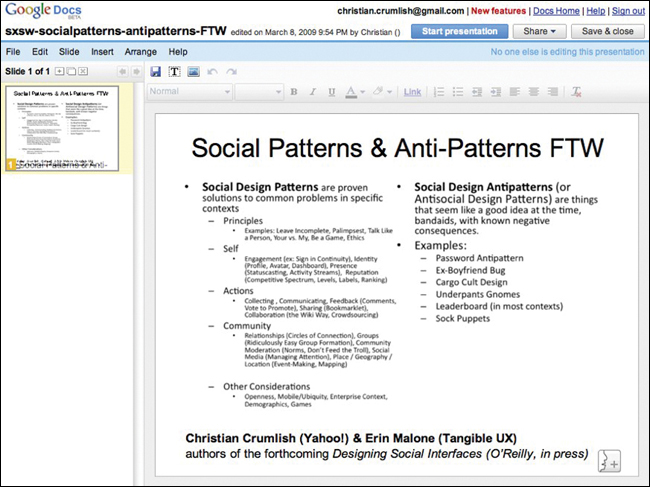Click the speaker notes icon on slide
This screenshot has height=487, width=650.
[x=609, y=460]
